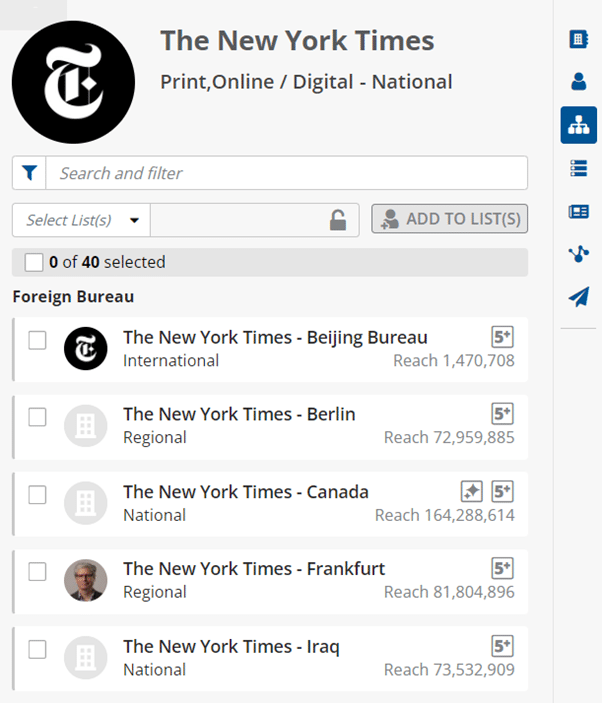Check the Frankfurt row checkbox

tap(37, 572)
